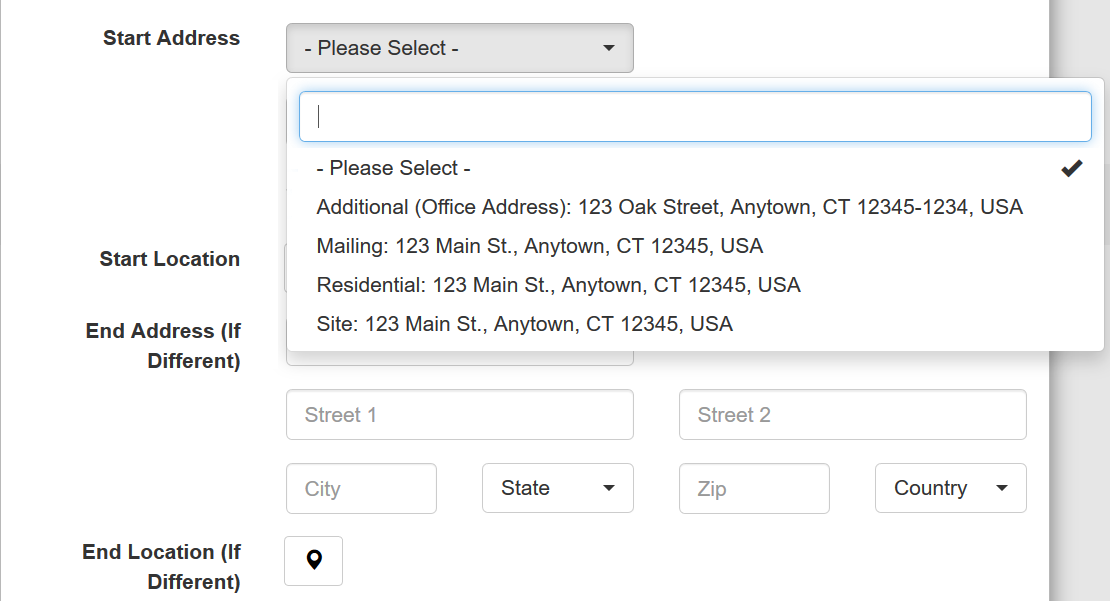Pick the Additional Office Address option
Screen dimensions: 1110x601
(669, 207)
